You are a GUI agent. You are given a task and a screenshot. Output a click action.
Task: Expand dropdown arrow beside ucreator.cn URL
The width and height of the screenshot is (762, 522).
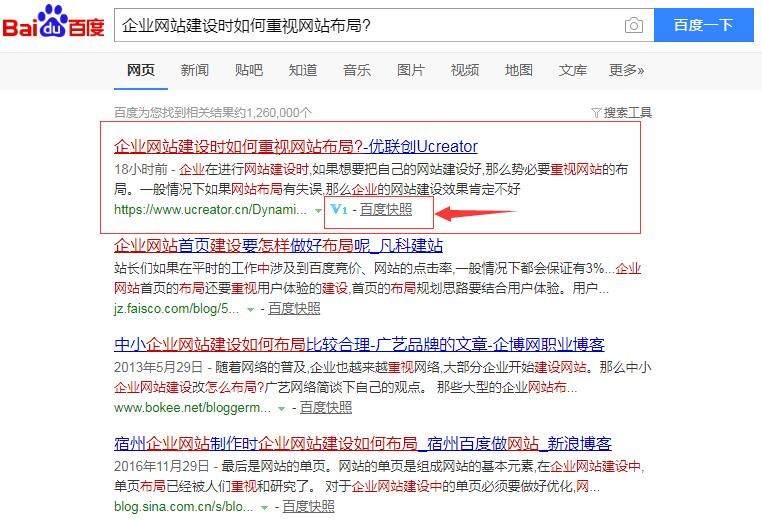tap(318, 210)
